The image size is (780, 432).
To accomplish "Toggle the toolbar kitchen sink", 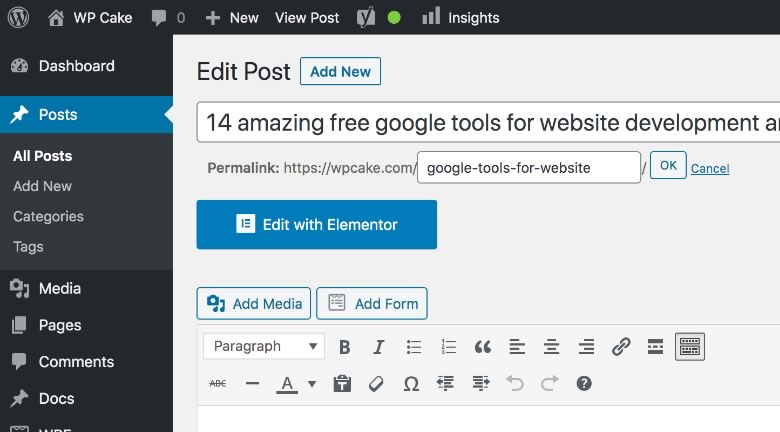I will click(x=690, y=346).
